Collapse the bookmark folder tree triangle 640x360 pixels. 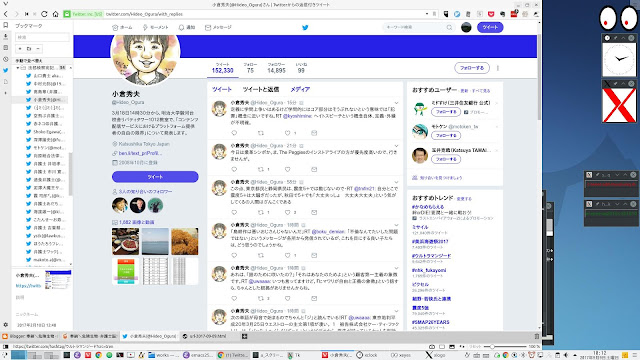(x=18, y=68)
